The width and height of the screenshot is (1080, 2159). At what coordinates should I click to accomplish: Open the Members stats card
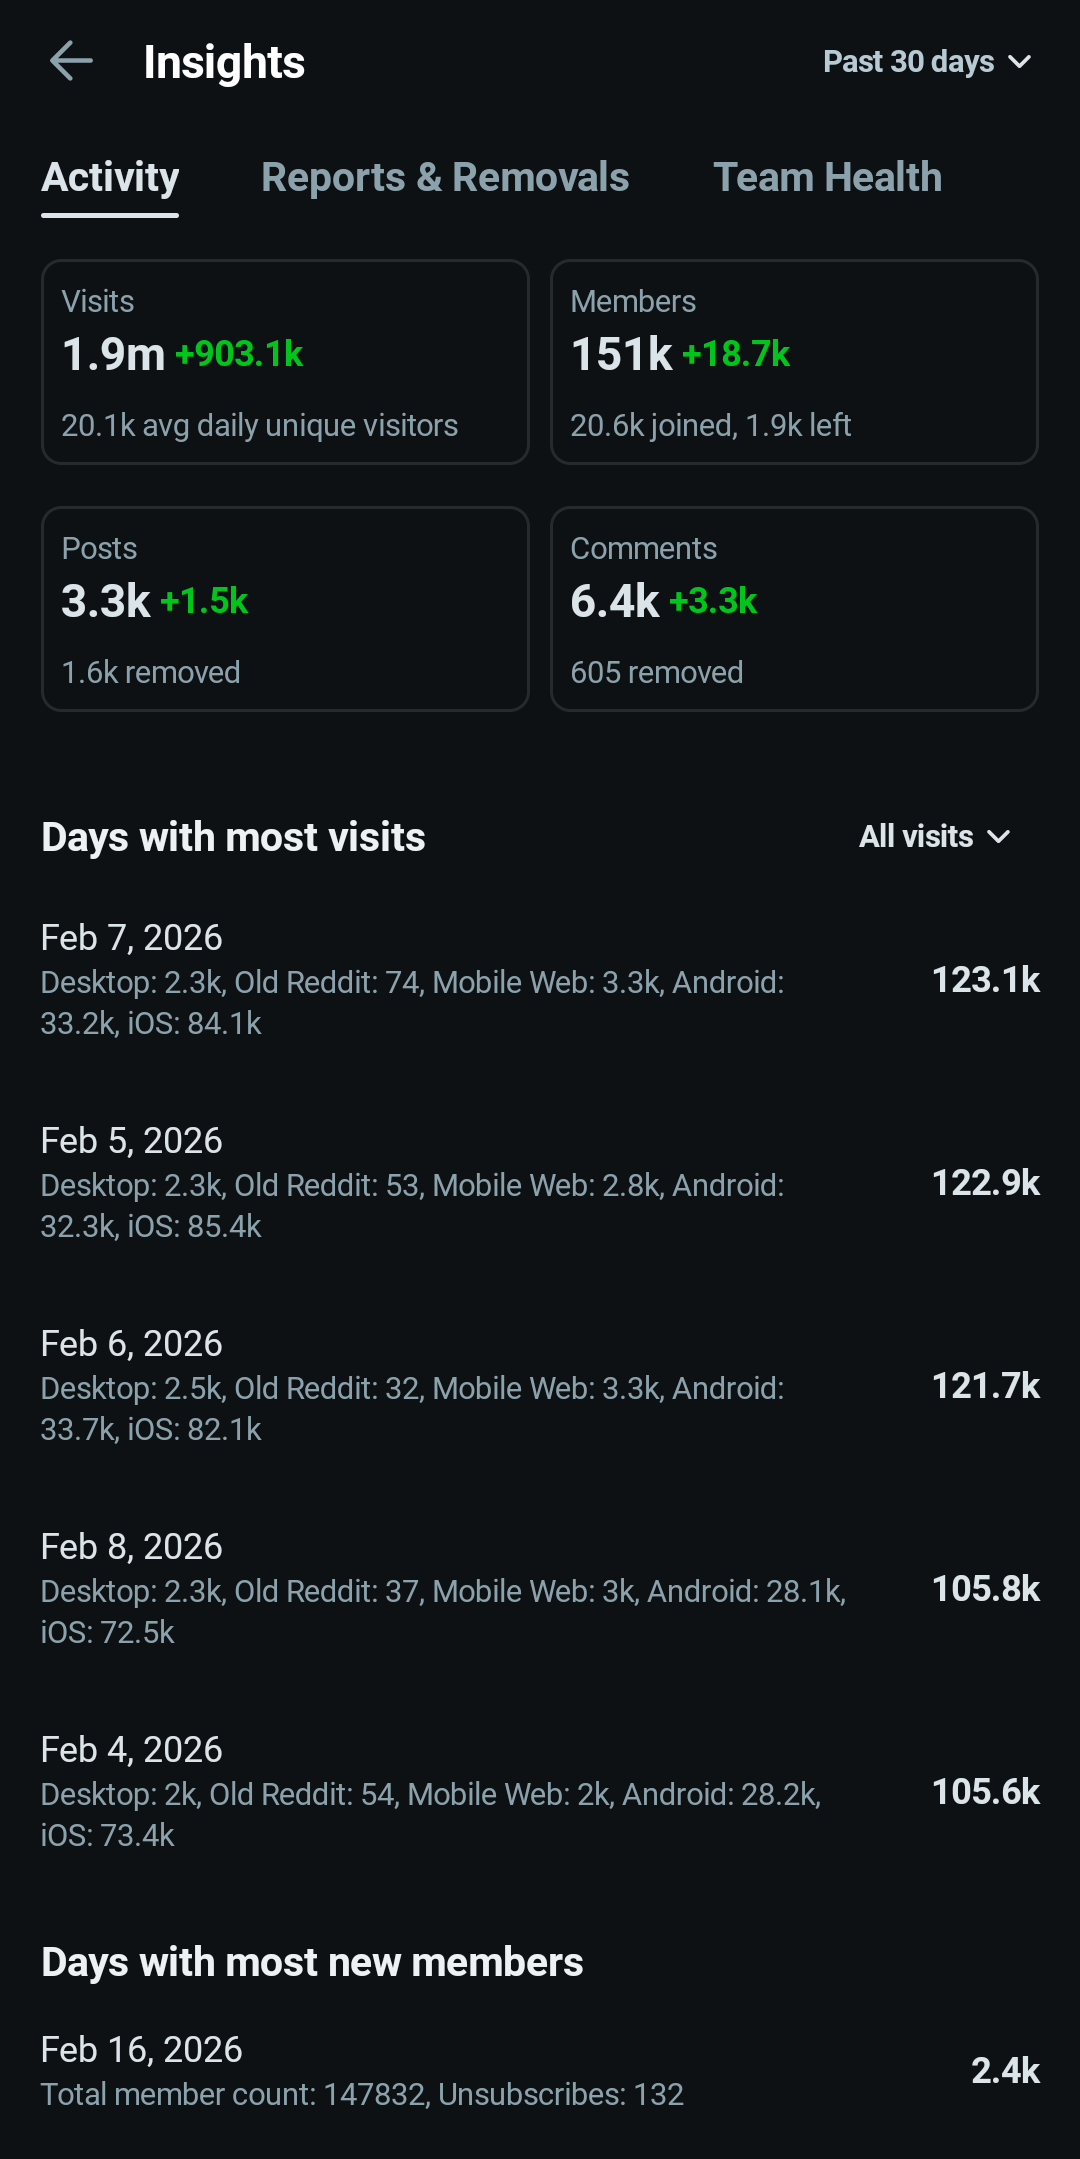[x=794, y=362]
